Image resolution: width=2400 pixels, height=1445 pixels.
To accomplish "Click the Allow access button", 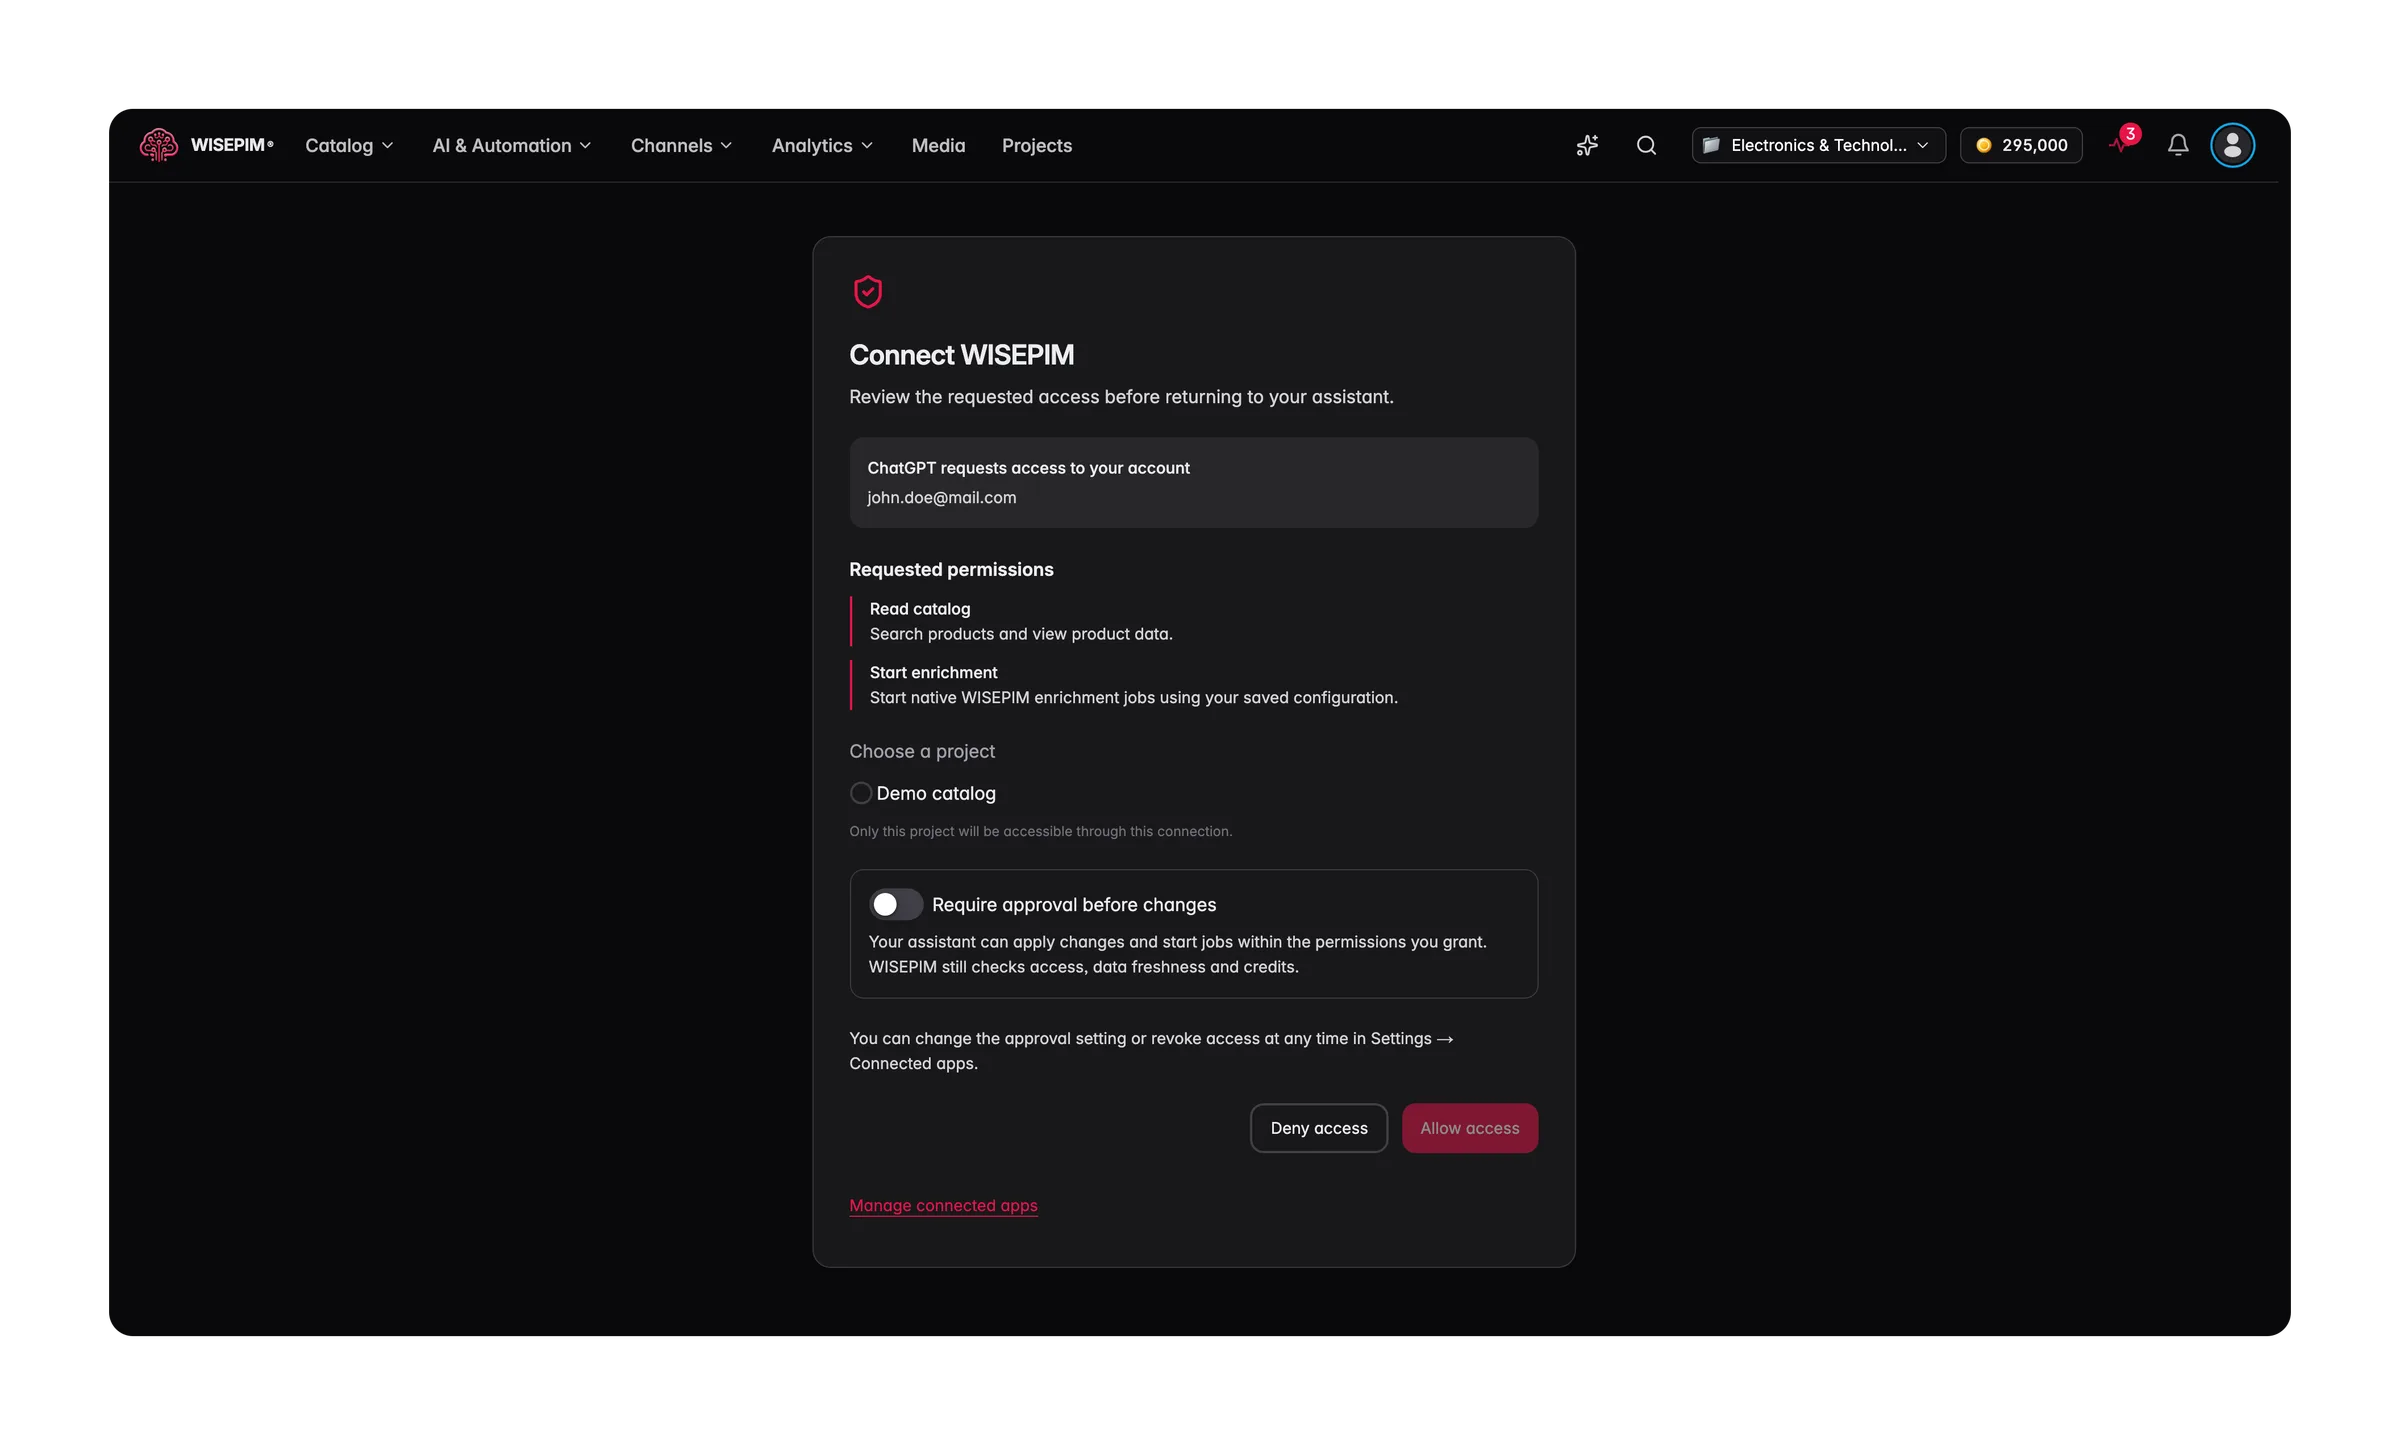I will point(1469,1128).
